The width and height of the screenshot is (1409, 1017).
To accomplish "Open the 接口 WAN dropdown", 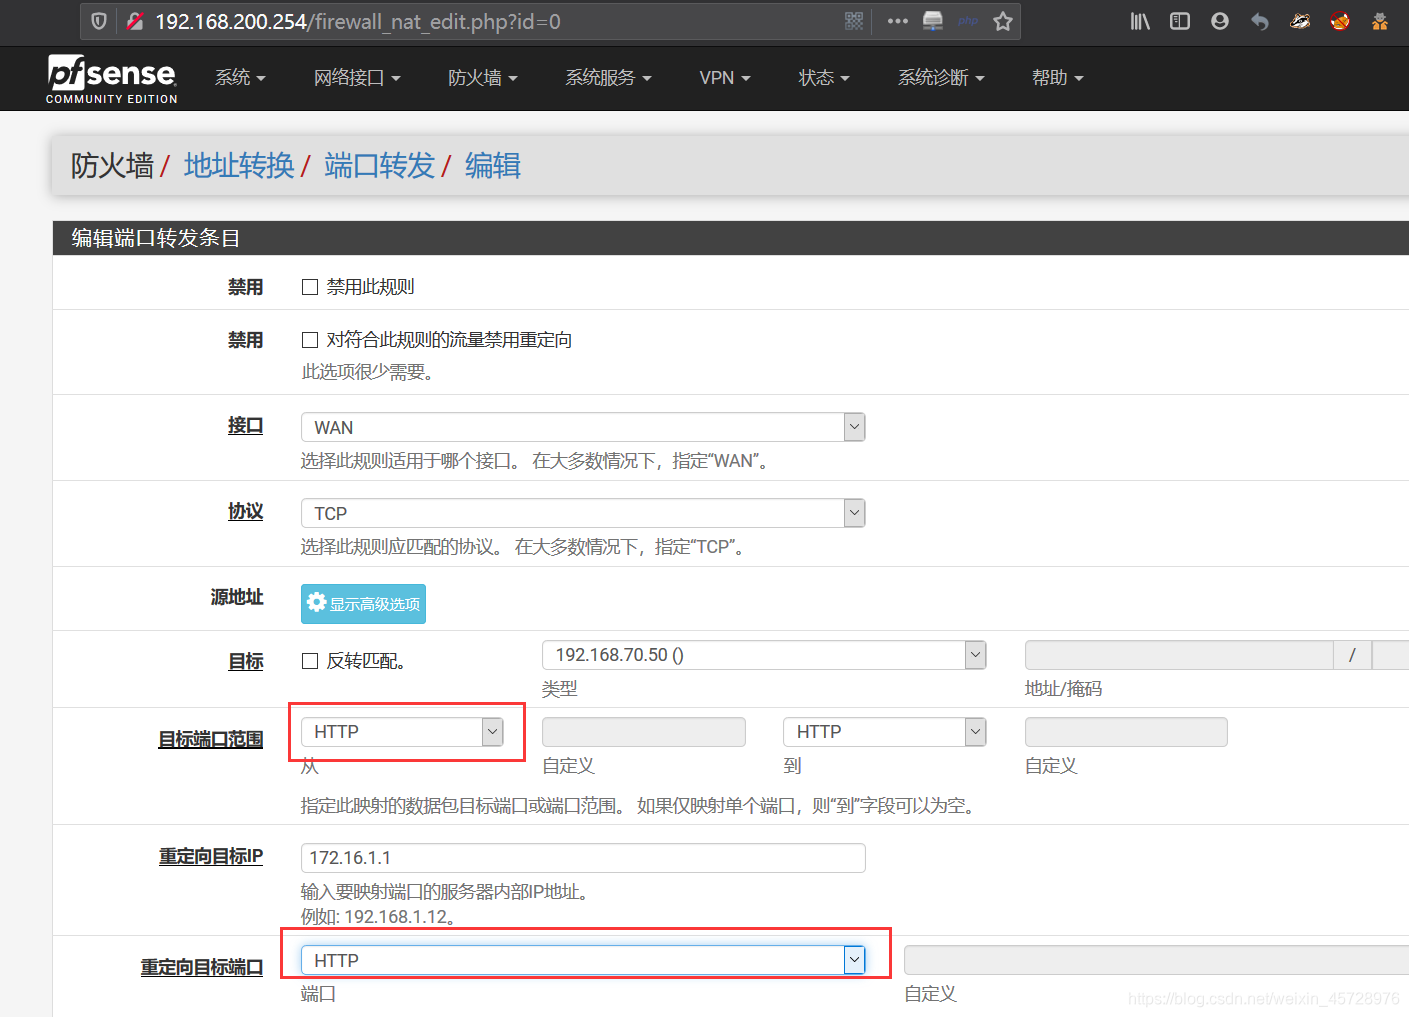I will [x=583, y=427].
